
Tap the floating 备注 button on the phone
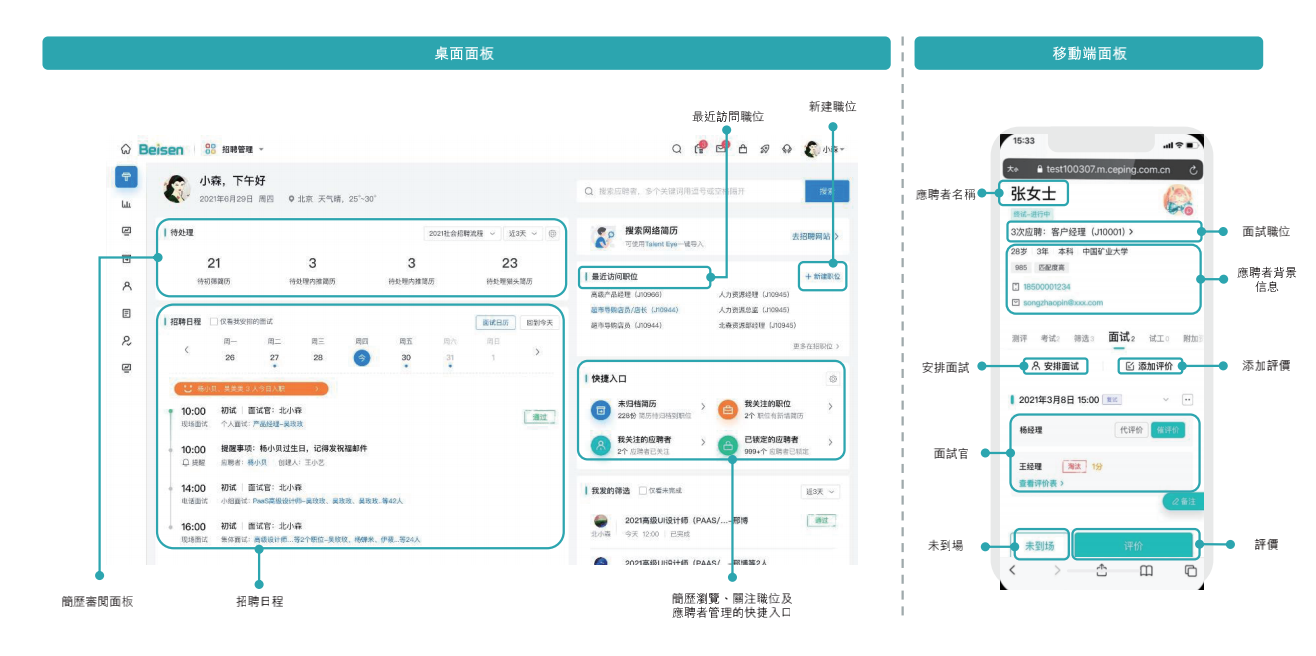pos(1183,501)
